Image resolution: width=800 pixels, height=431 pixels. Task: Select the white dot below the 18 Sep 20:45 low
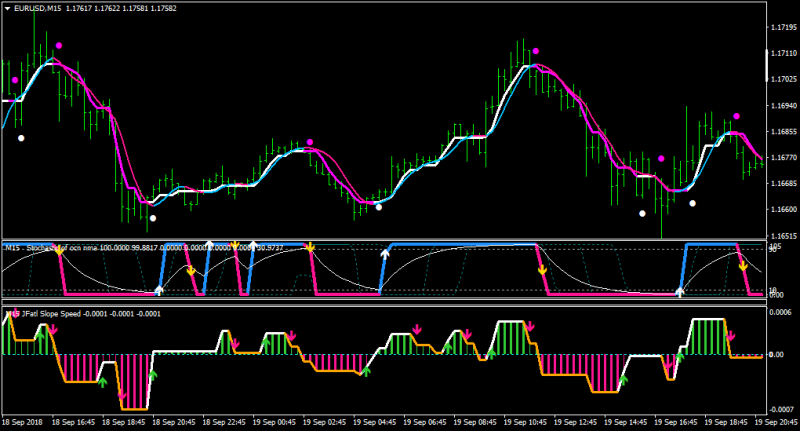click(x=153, y=218)
